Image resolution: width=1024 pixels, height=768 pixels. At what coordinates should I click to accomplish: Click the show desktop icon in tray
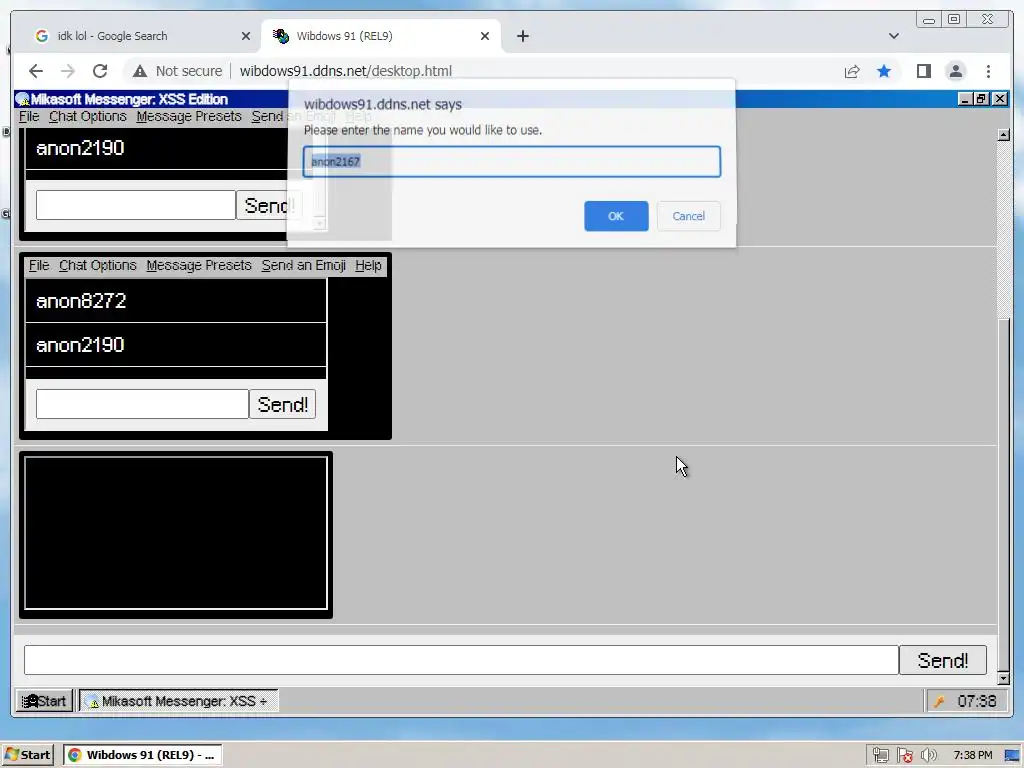(x=1012, y=756)
